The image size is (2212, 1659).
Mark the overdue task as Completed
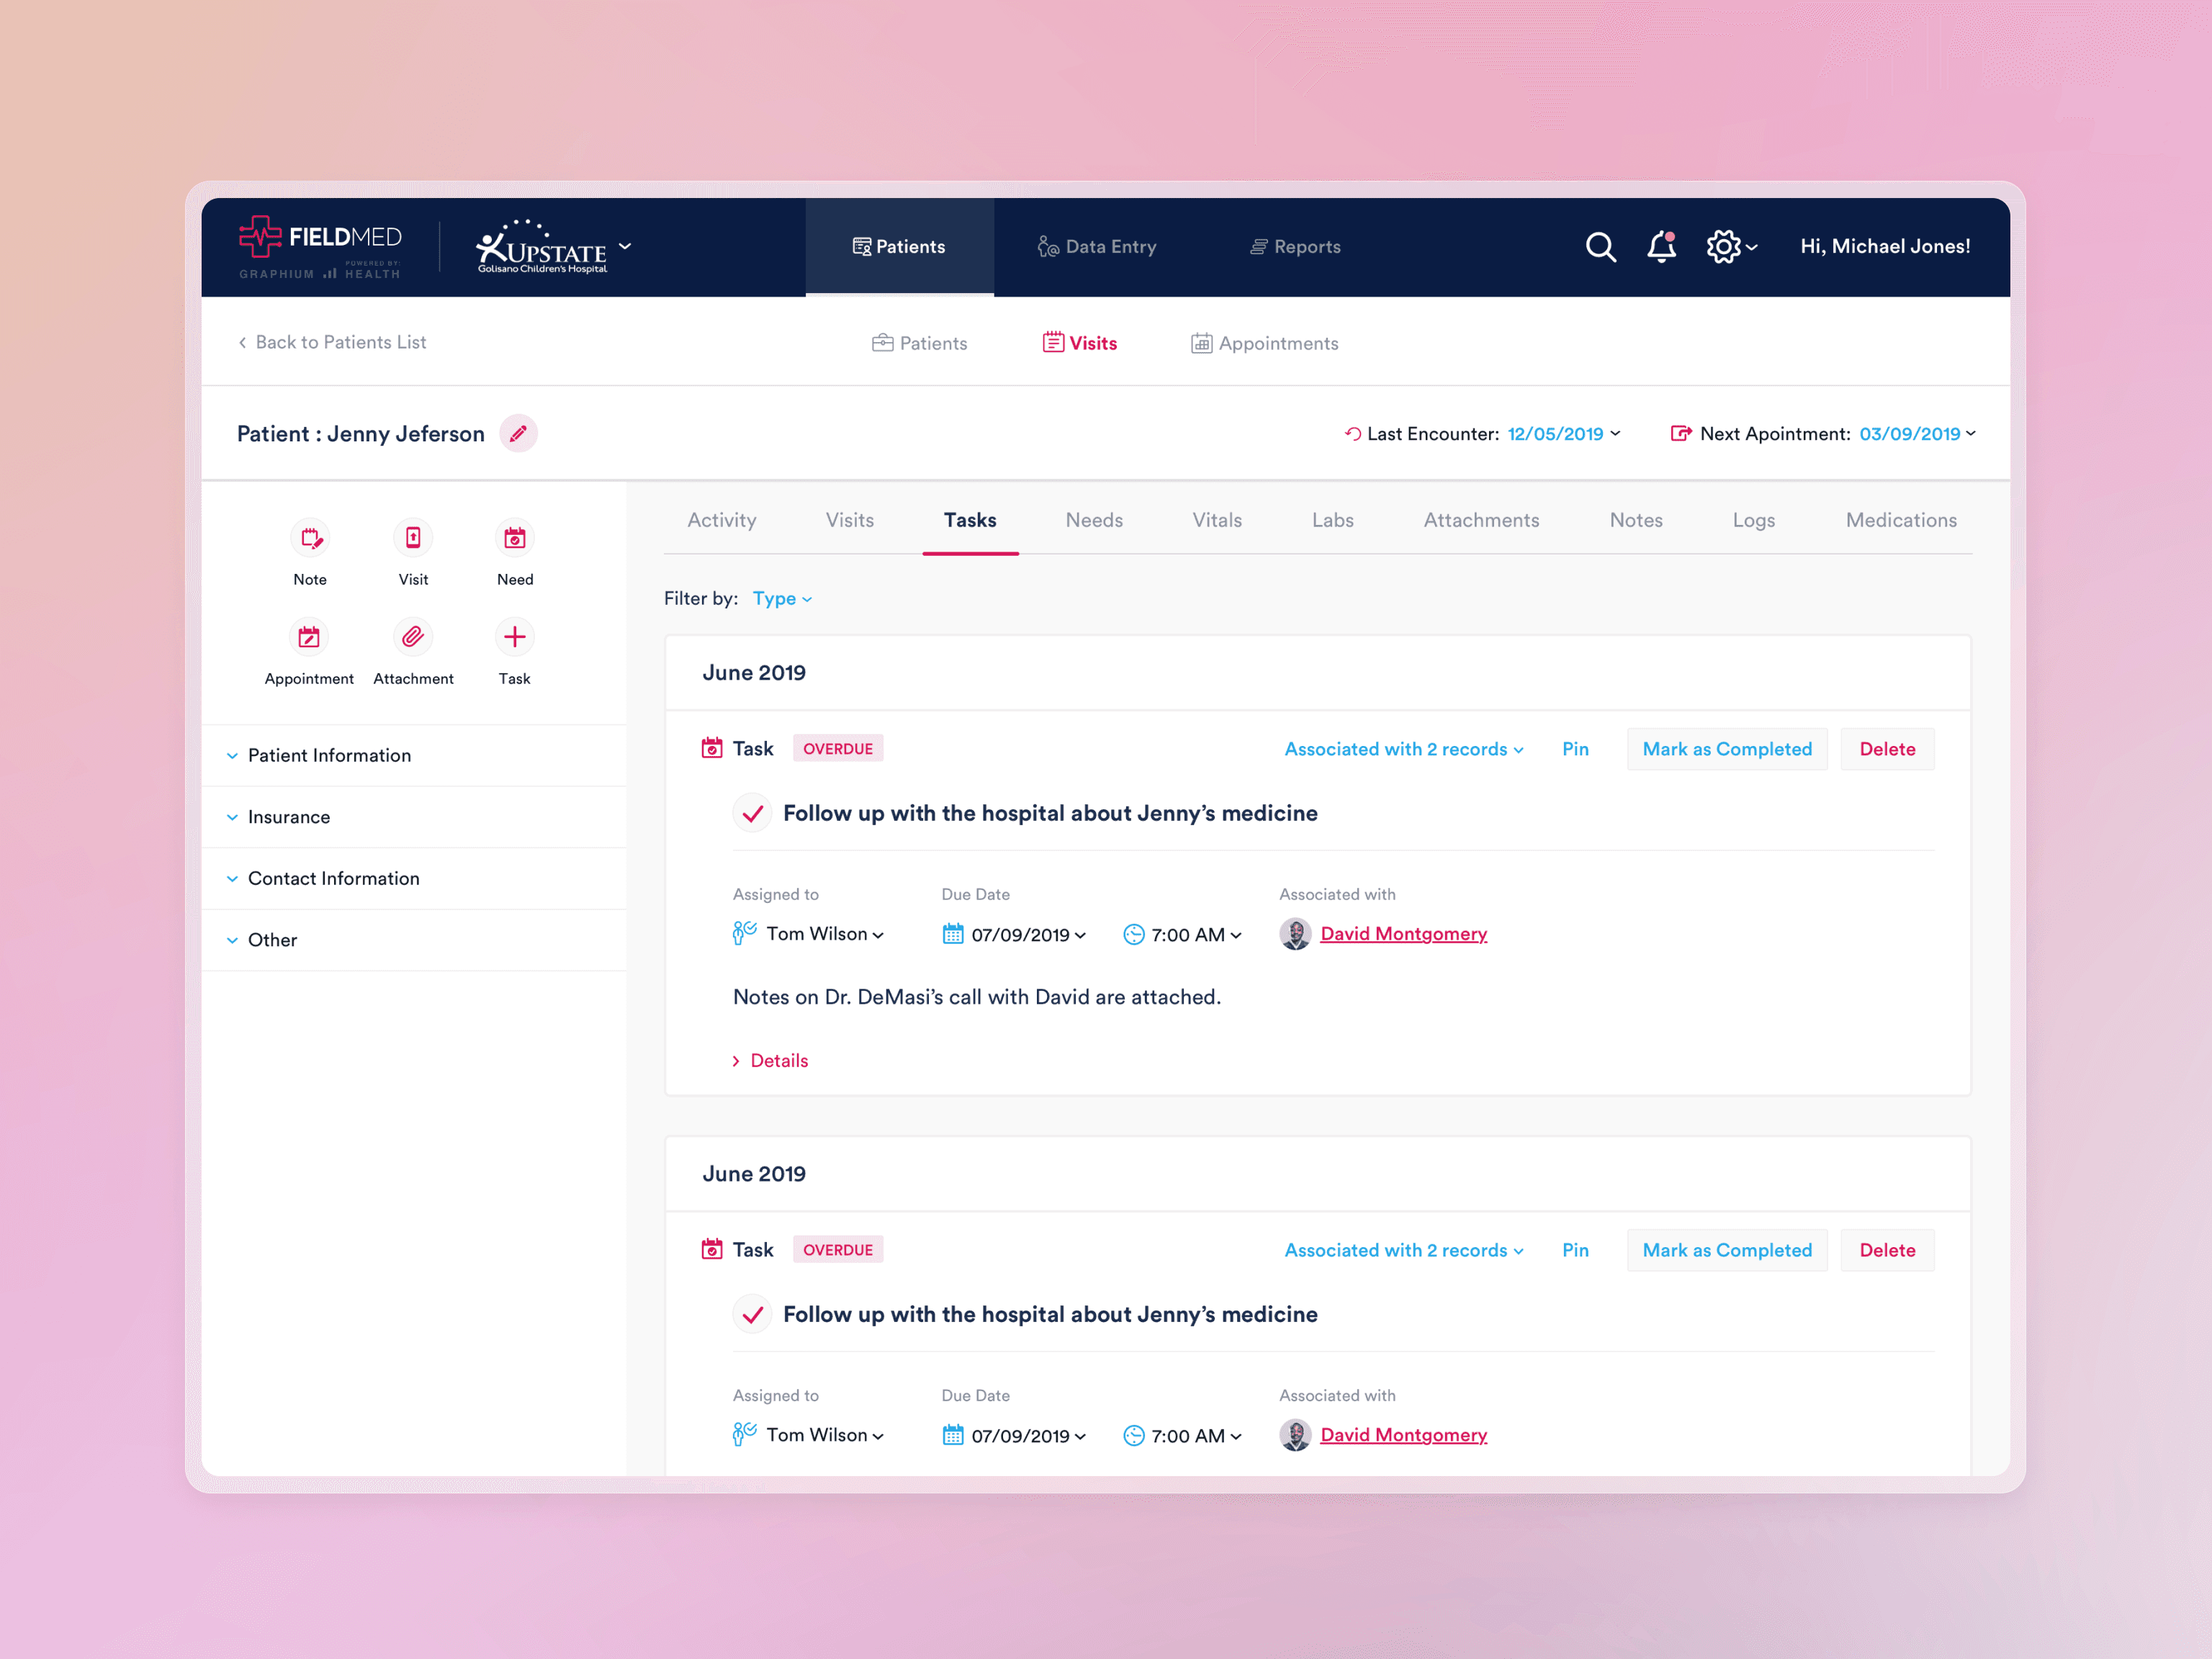tap(1727, 748)
